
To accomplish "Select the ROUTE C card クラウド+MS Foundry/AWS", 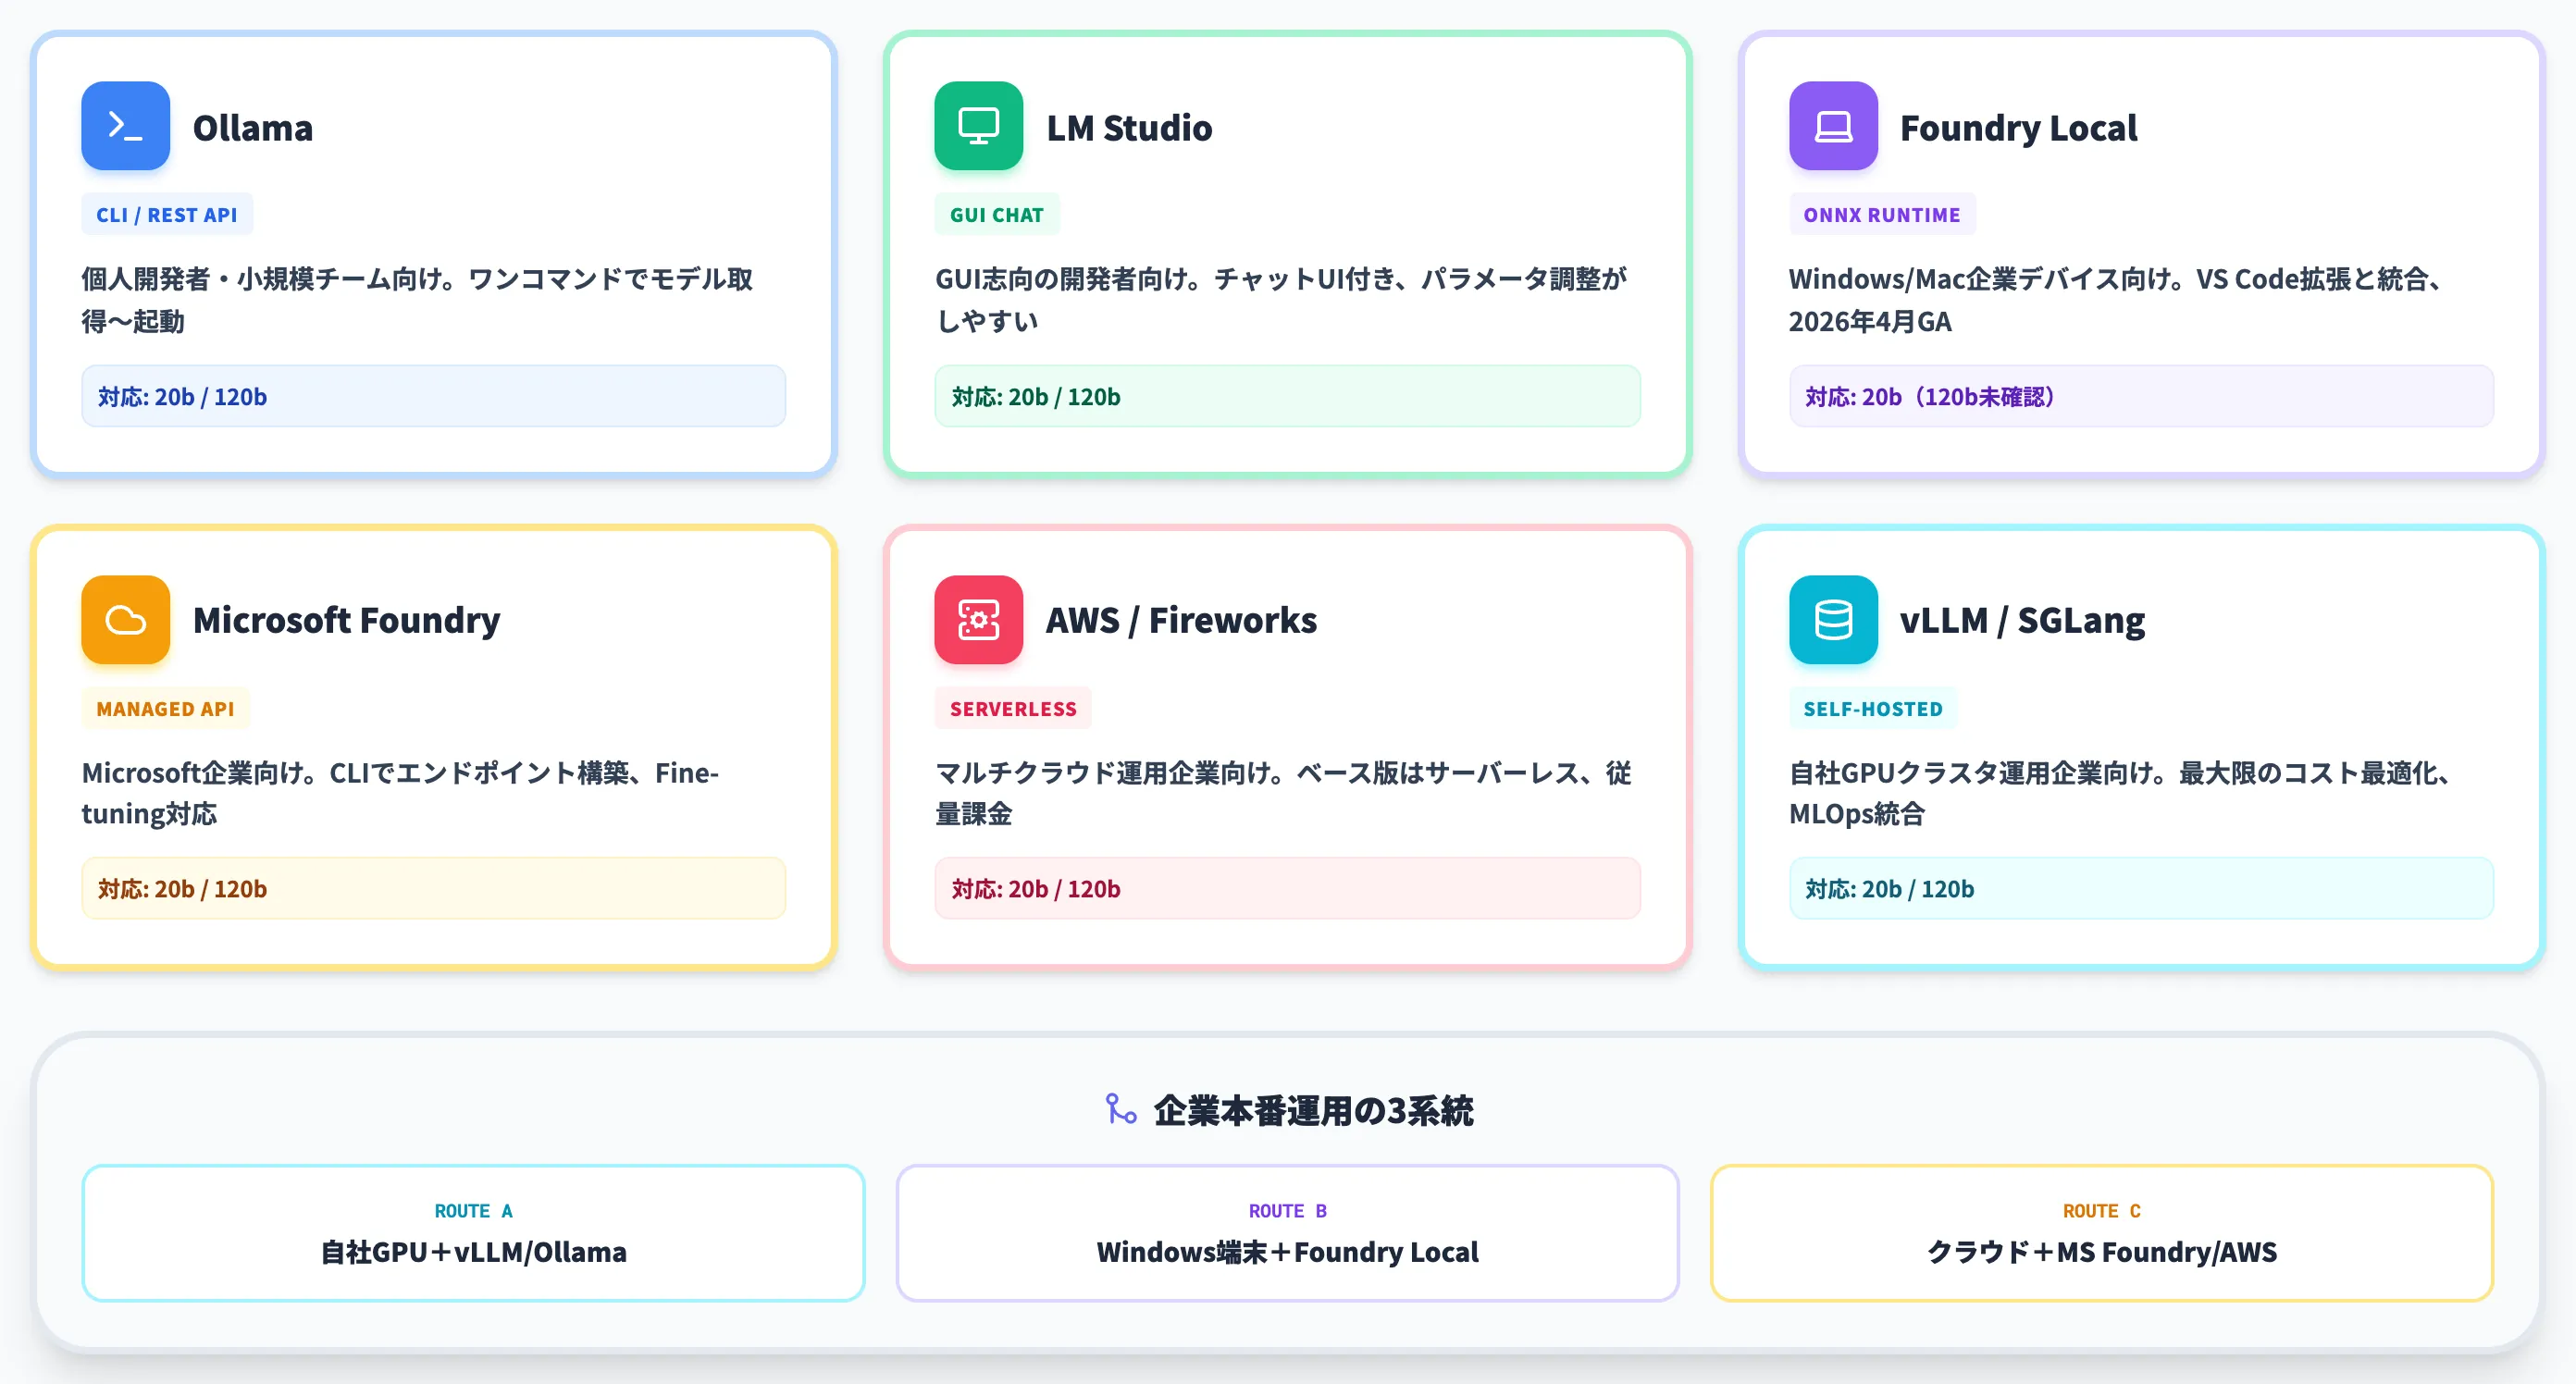I will coord(2101,1232).
